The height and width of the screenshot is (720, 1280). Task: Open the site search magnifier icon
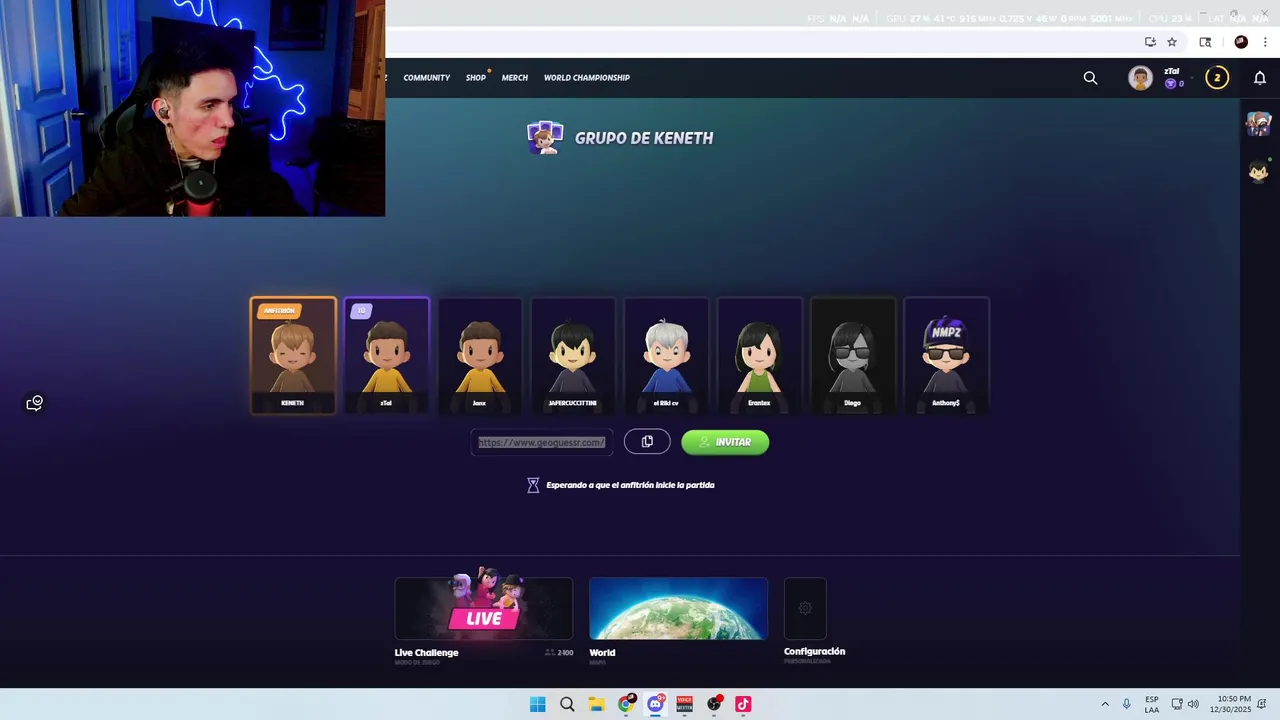coord(1090,78)
